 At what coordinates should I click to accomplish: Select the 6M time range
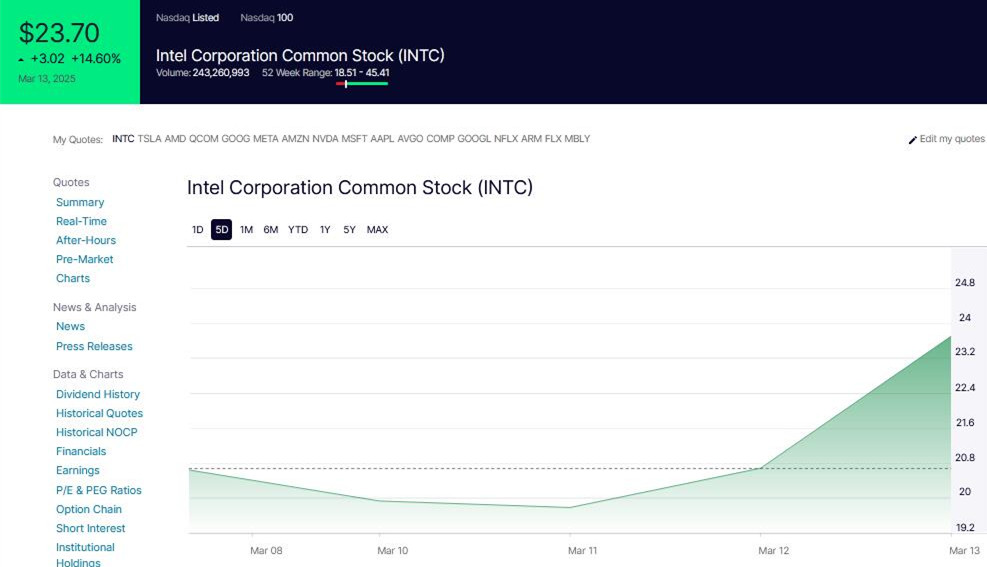pos(271,230)
